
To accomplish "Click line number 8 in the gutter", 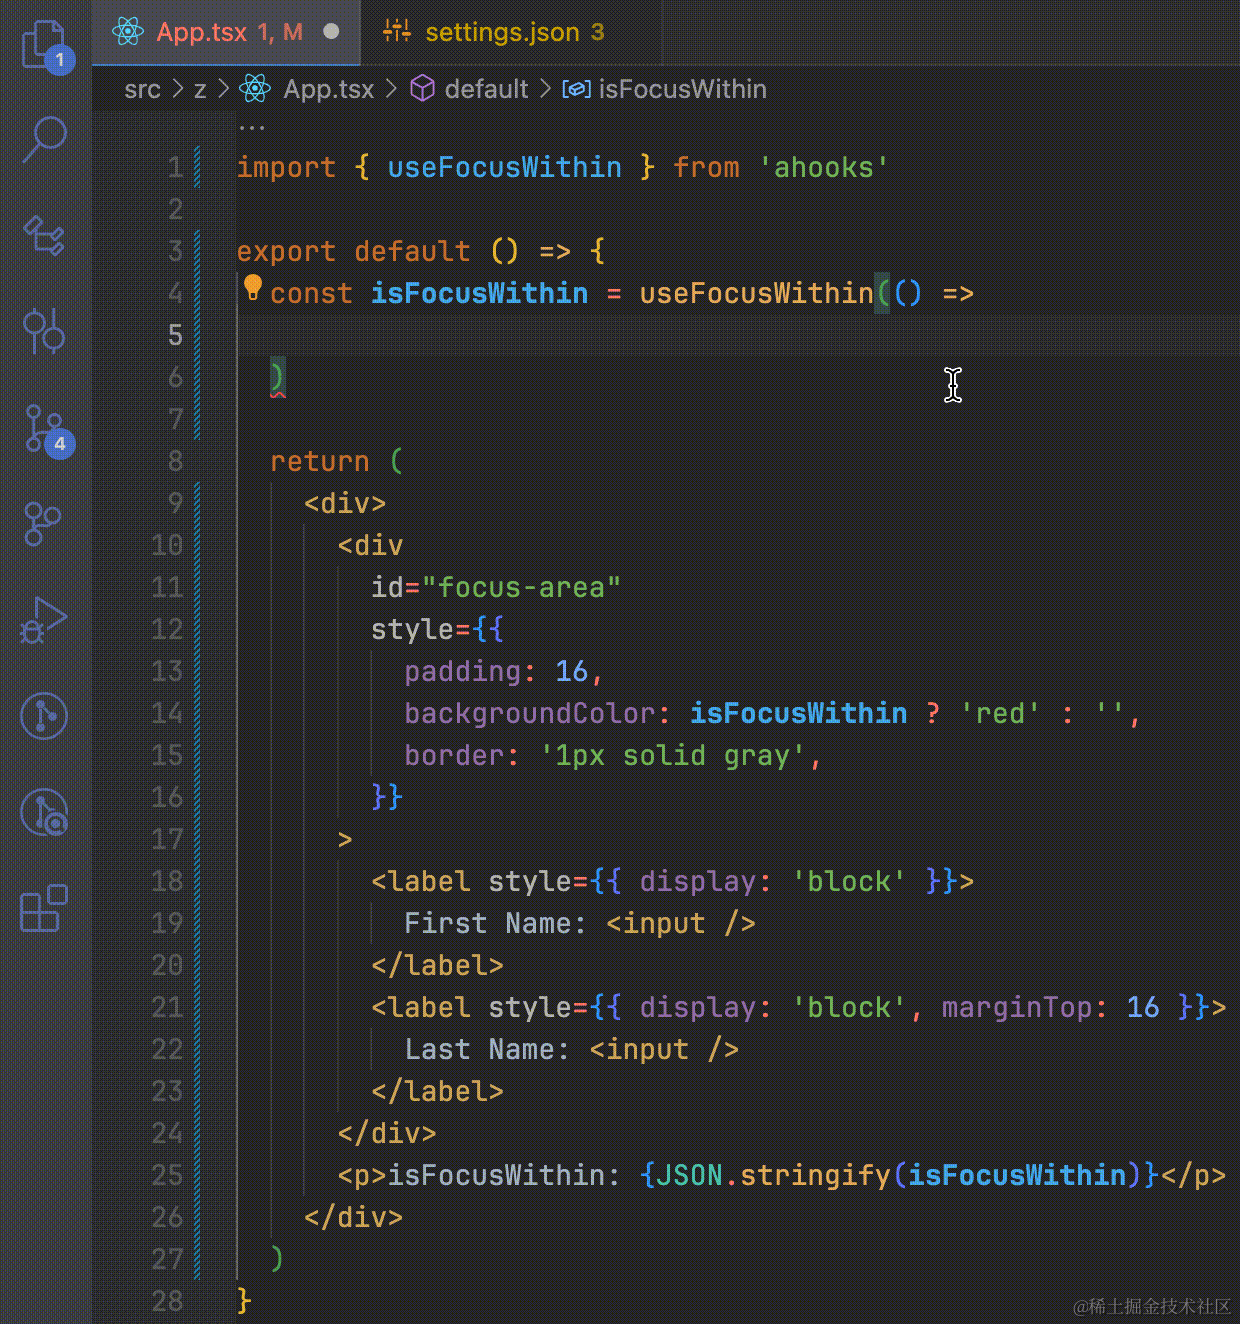I will 175,461.
